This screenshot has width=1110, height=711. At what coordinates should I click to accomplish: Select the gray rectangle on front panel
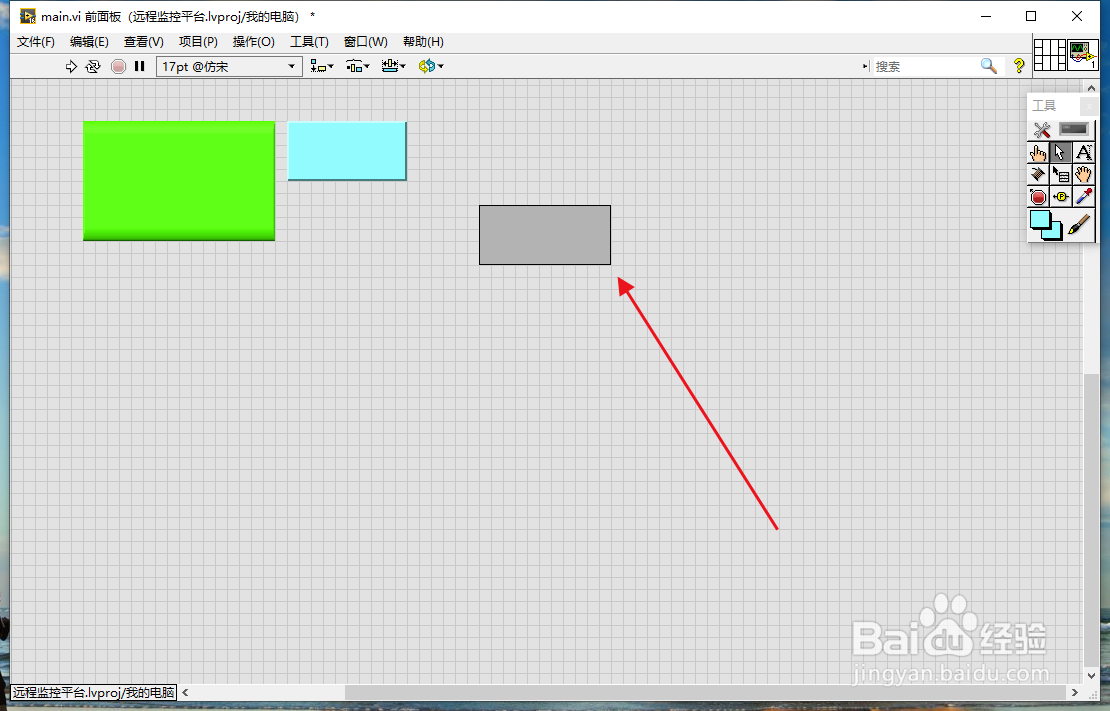tap(545, 235)
